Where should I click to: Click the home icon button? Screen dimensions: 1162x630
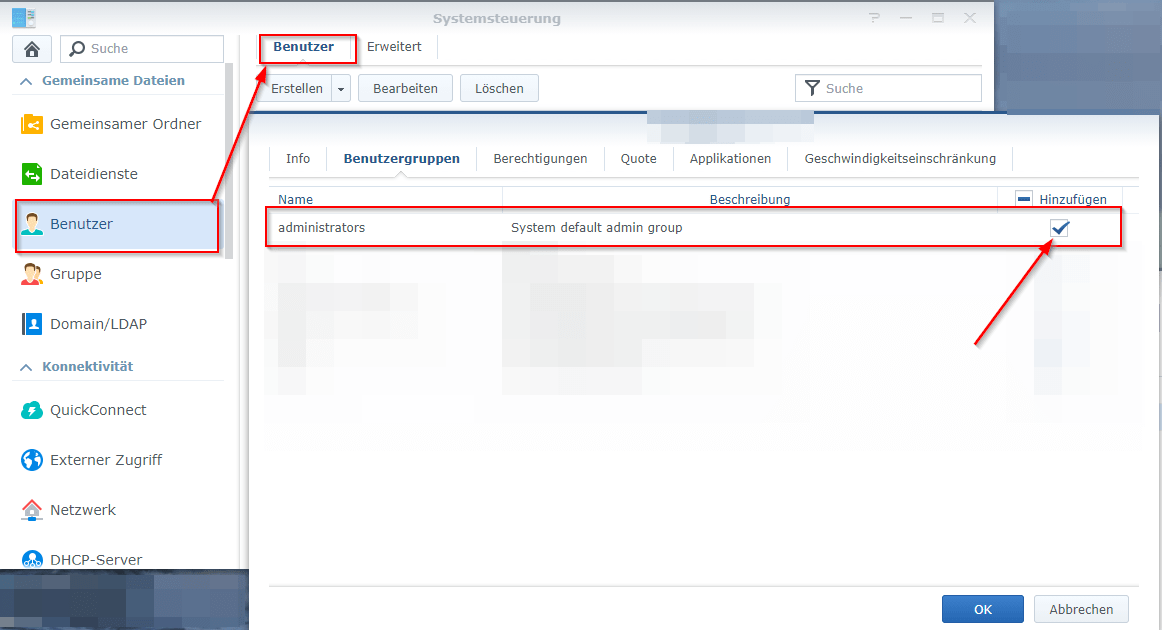32,49
